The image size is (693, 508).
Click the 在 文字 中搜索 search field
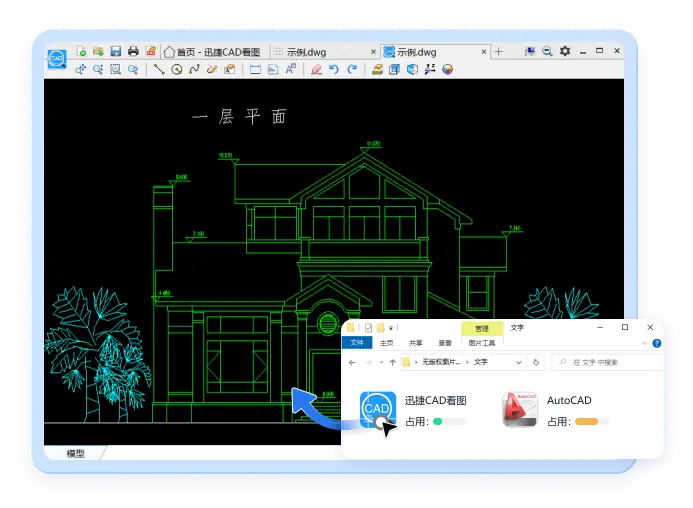[x=608, y=363]
